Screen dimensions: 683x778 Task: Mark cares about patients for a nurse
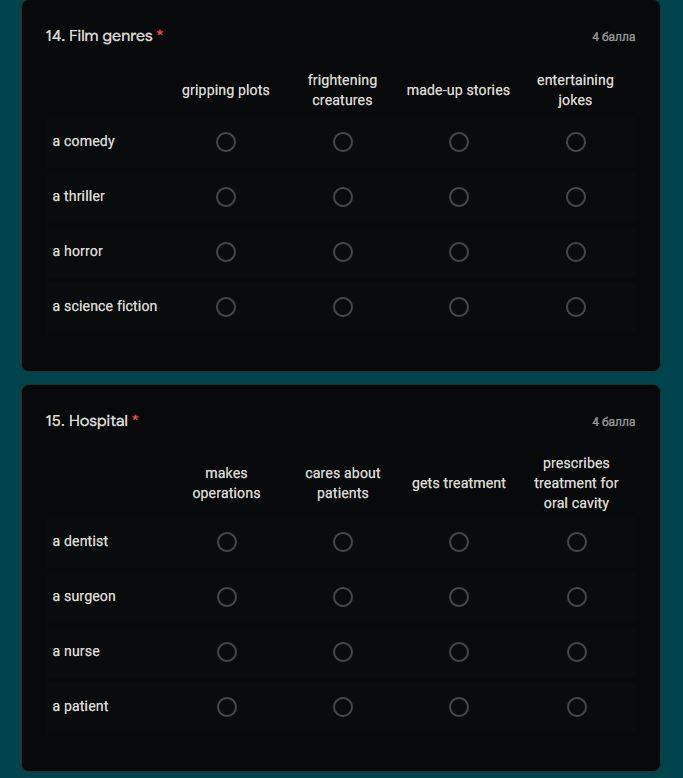343,652
